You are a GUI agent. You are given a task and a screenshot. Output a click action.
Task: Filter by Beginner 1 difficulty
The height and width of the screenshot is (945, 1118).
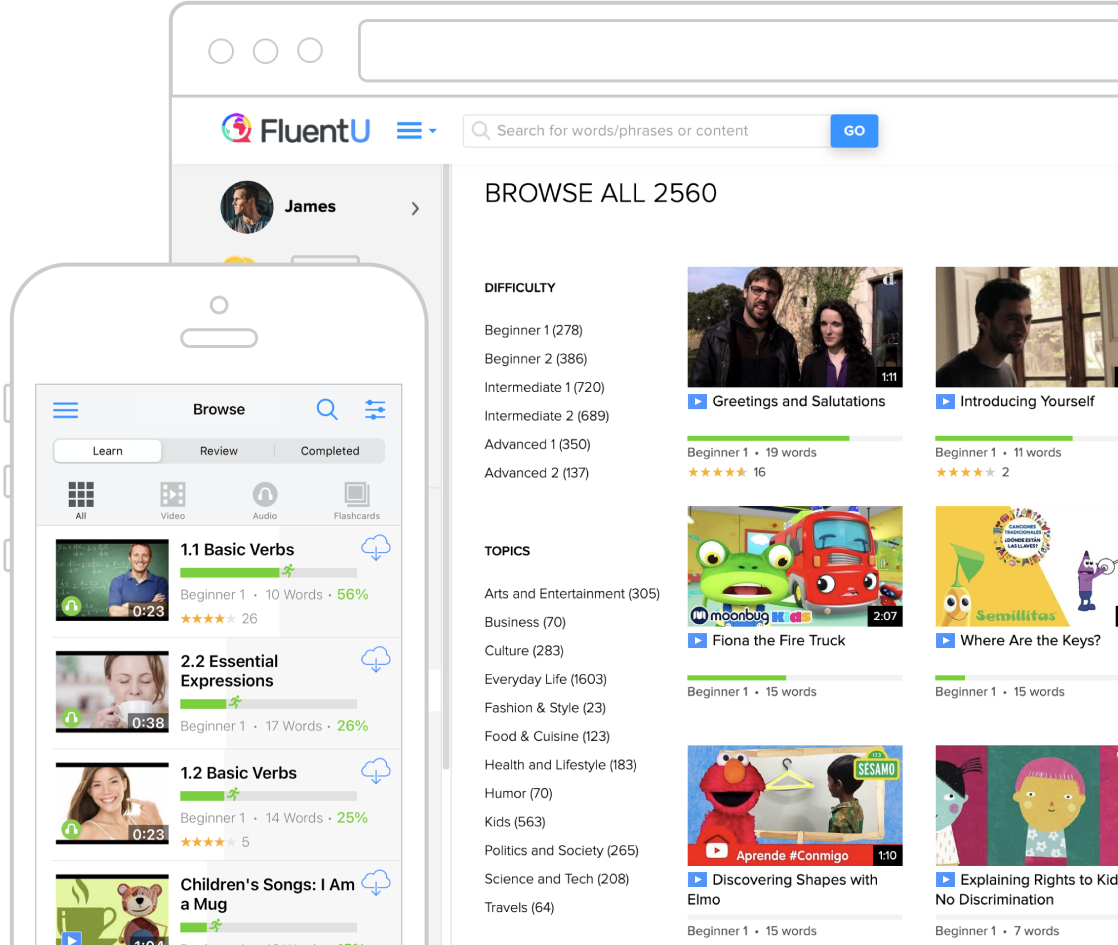pyautogui.click(x=533, y=330)
